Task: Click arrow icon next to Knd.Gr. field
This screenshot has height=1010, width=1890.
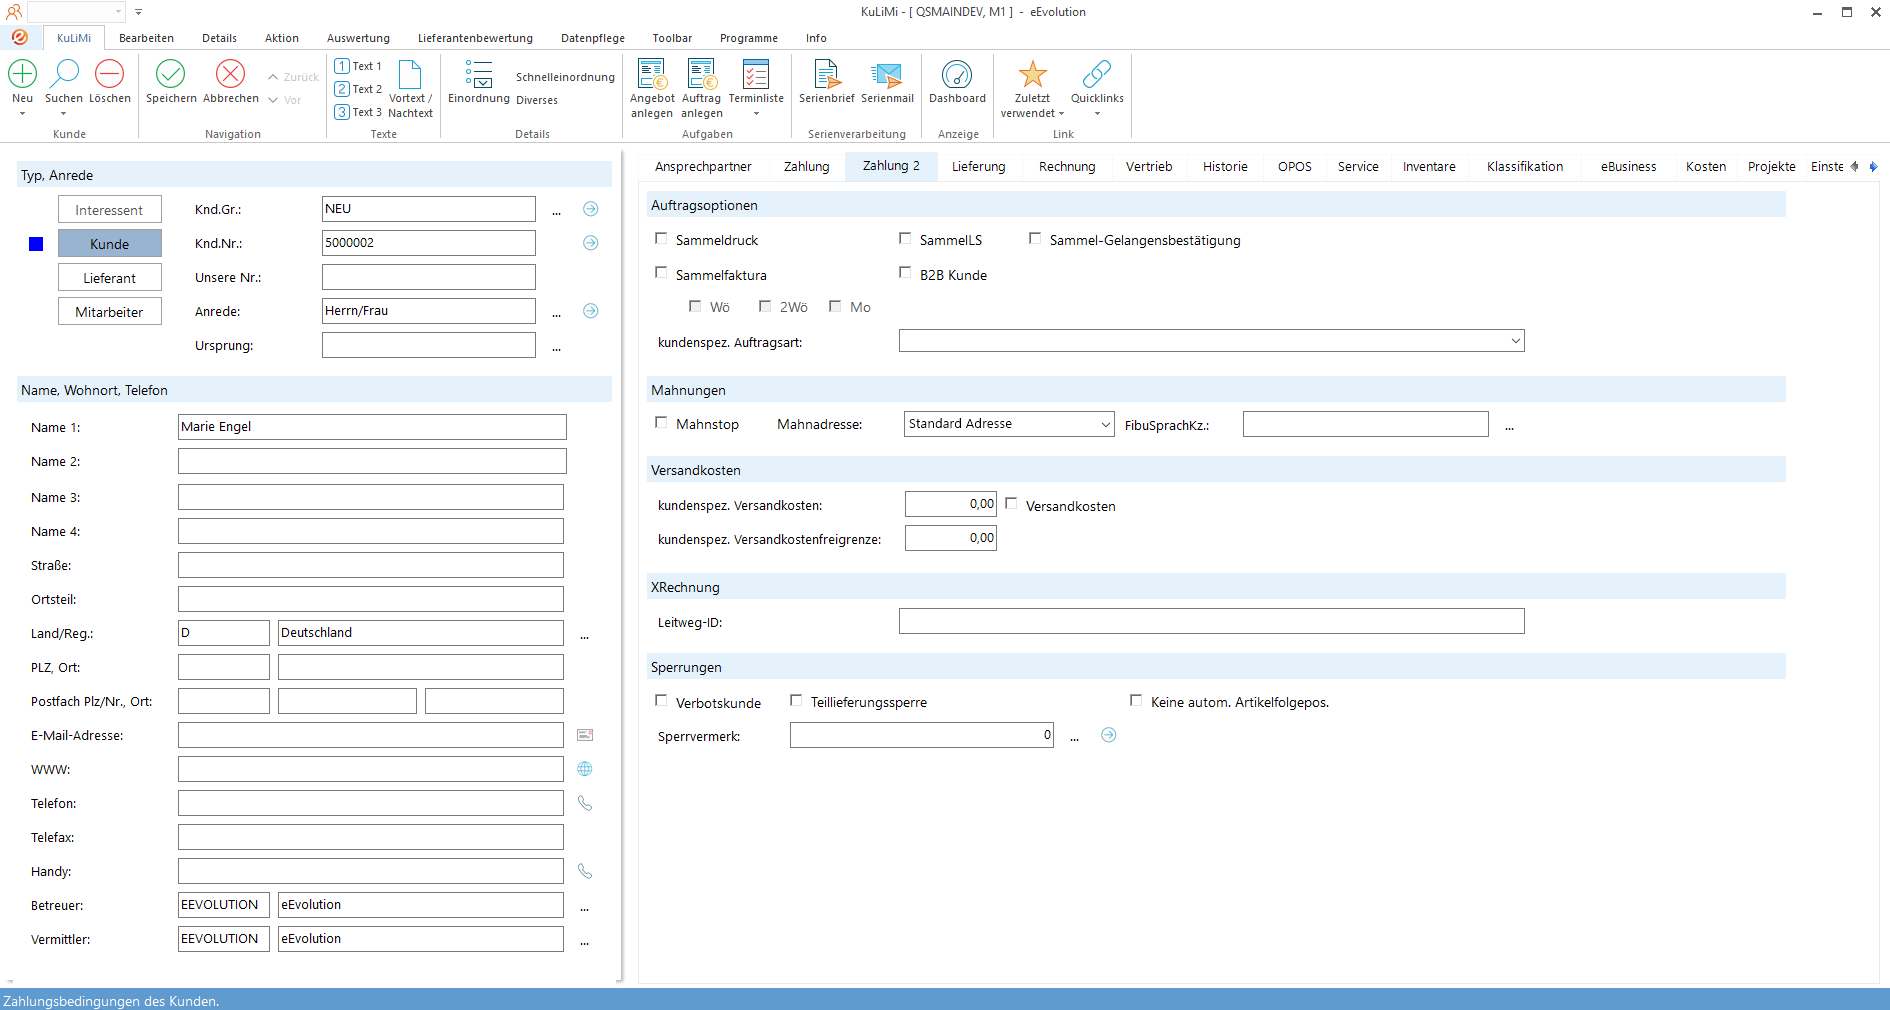Action: pyautogui.click(x=591, y=209)
